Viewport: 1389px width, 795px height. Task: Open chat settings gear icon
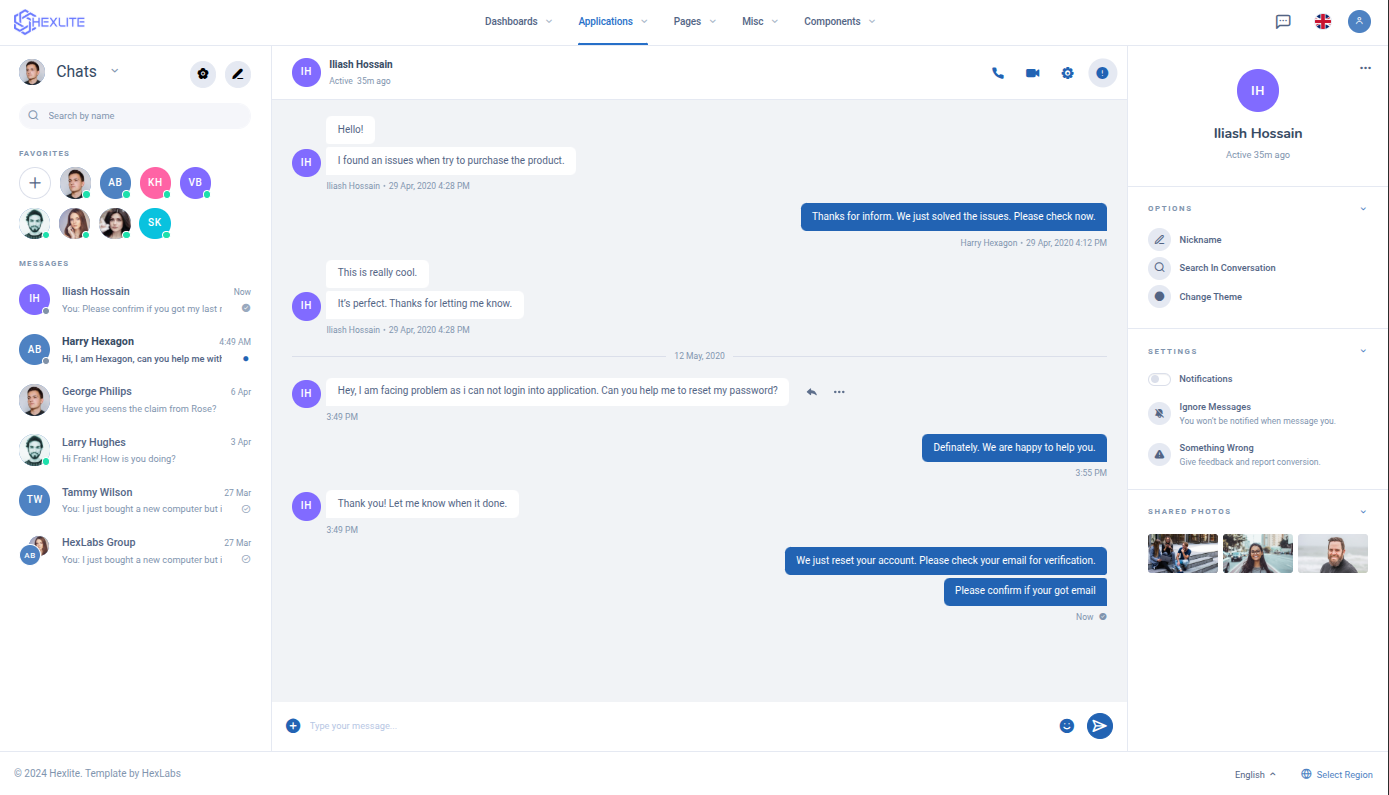[x=1067, y=73]
